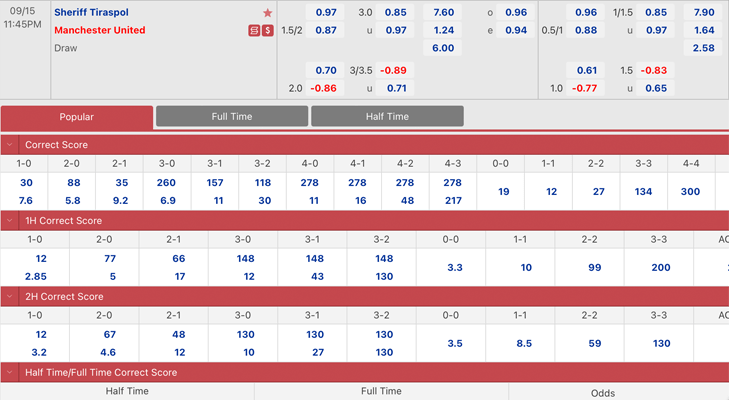Click the Draw label under team names

tap(66, 48)
